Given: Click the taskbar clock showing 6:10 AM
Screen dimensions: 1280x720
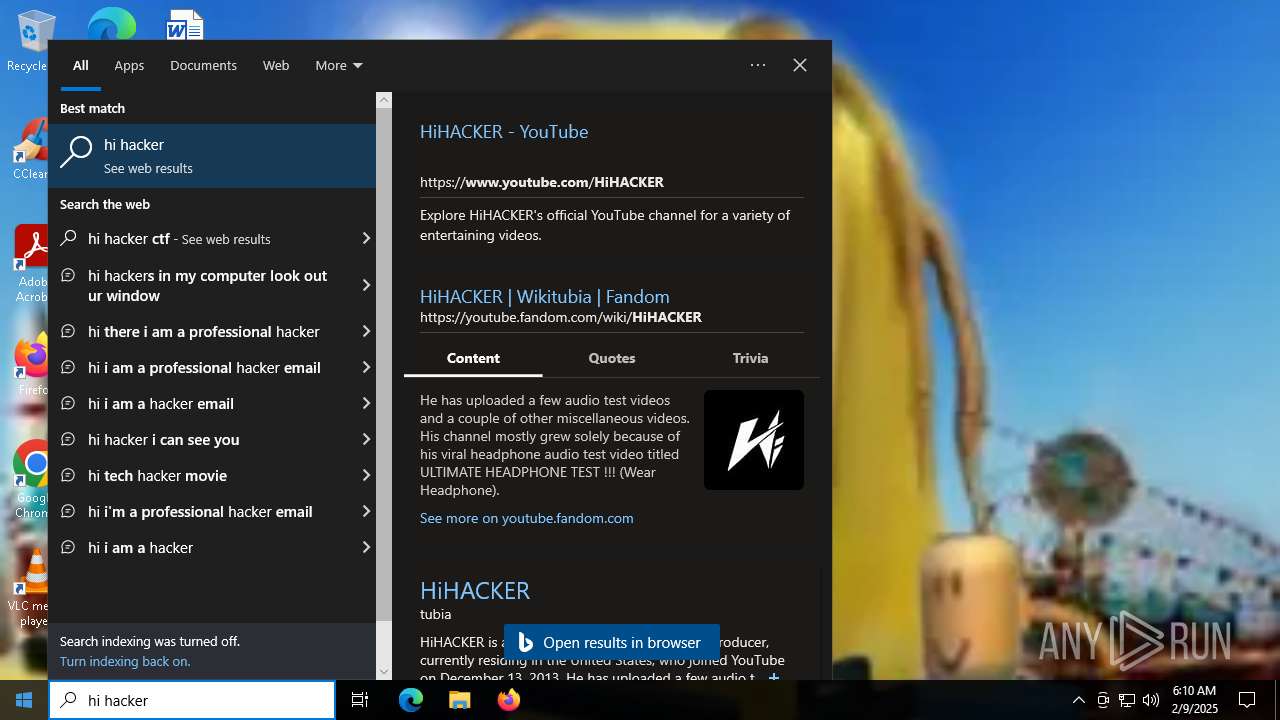Looking at the screenshot, I should (1194, 700).
